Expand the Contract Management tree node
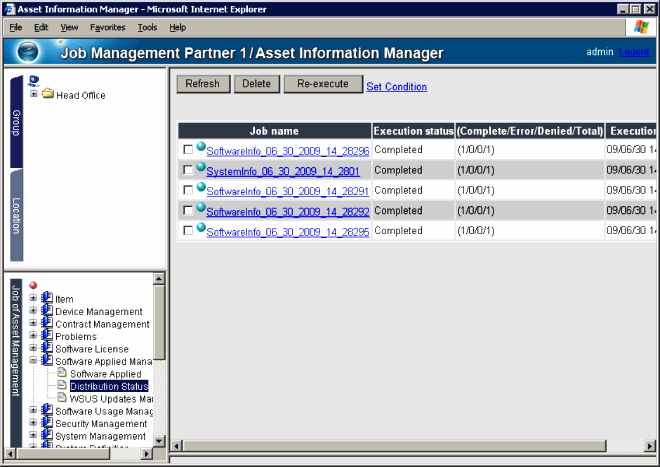The image size is (660, 467). coord(34,324)
